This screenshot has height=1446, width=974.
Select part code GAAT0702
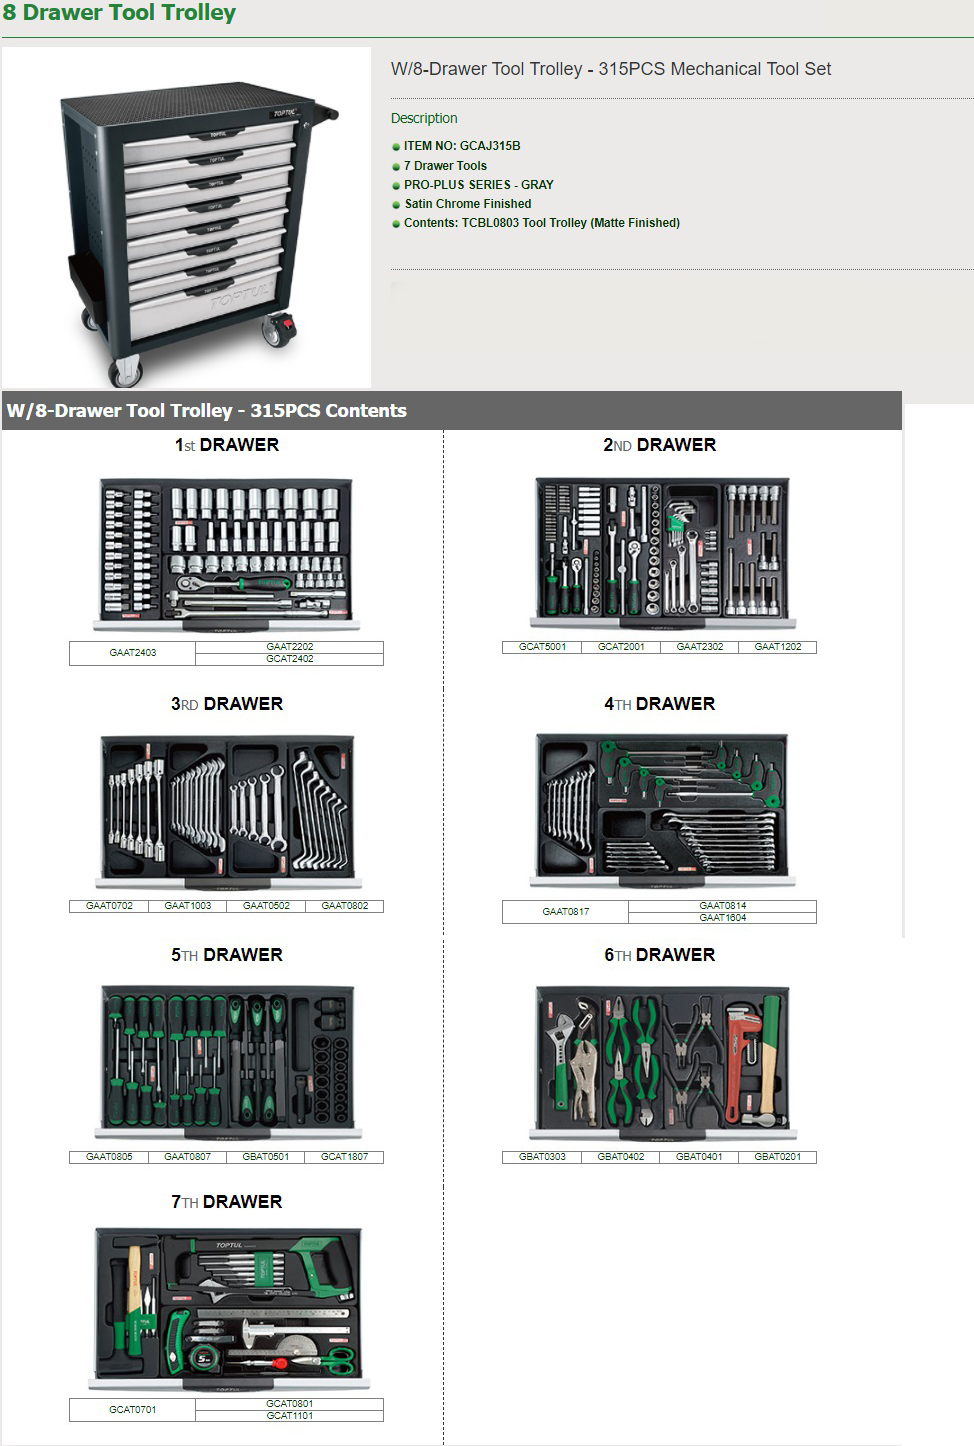click(109, 906)
